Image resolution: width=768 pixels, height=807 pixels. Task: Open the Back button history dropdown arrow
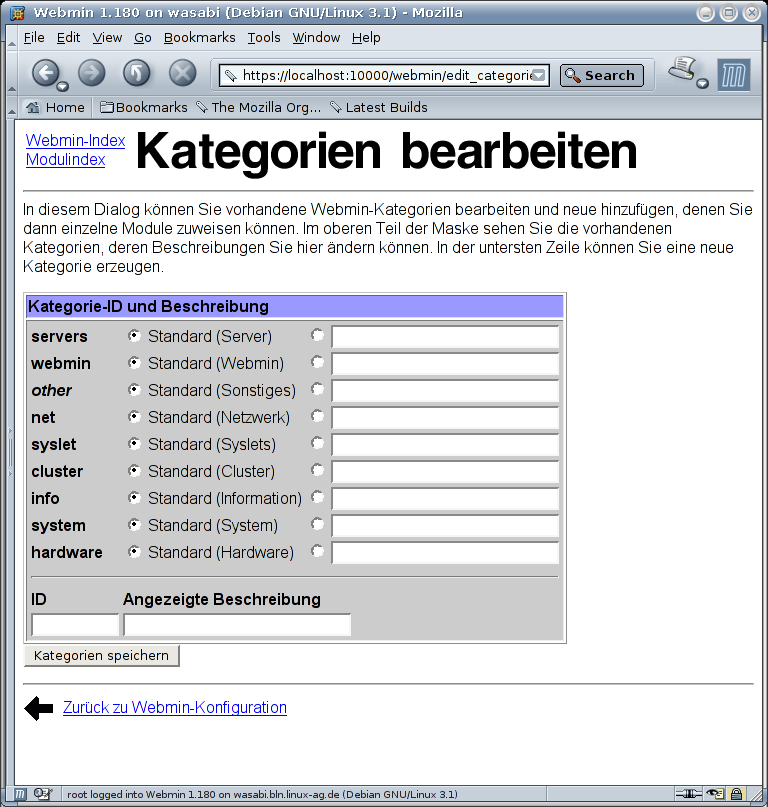pyautogui.click(x=62, y=86)
